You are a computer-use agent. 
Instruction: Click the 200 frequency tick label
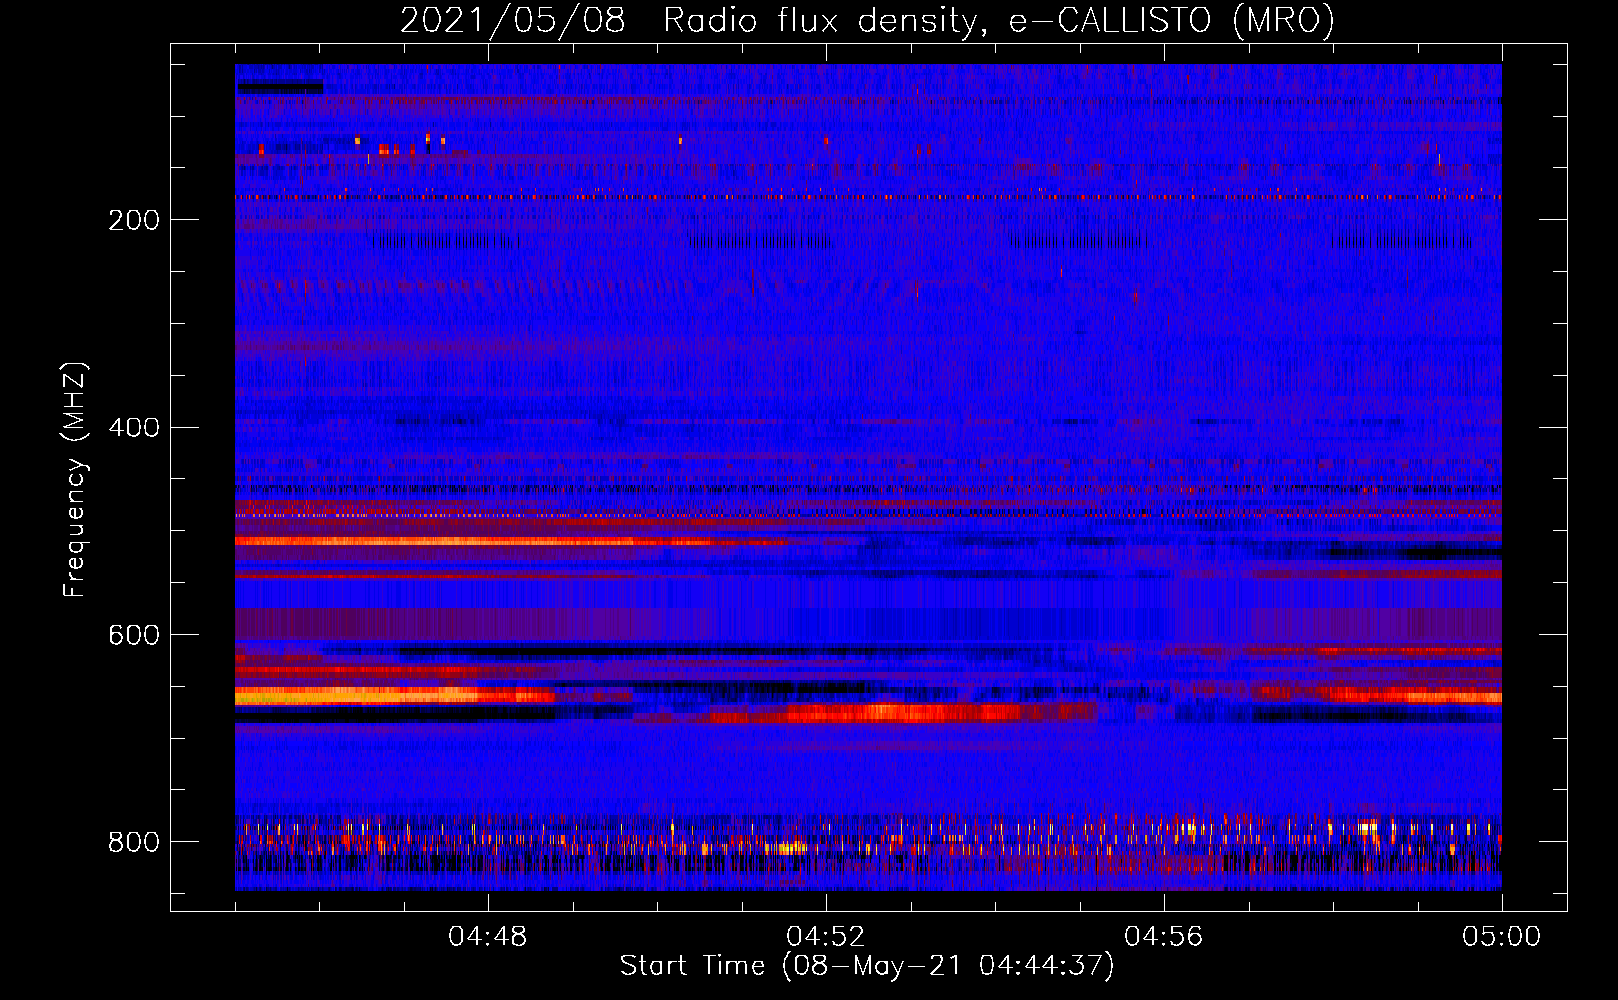click(134, 220)
